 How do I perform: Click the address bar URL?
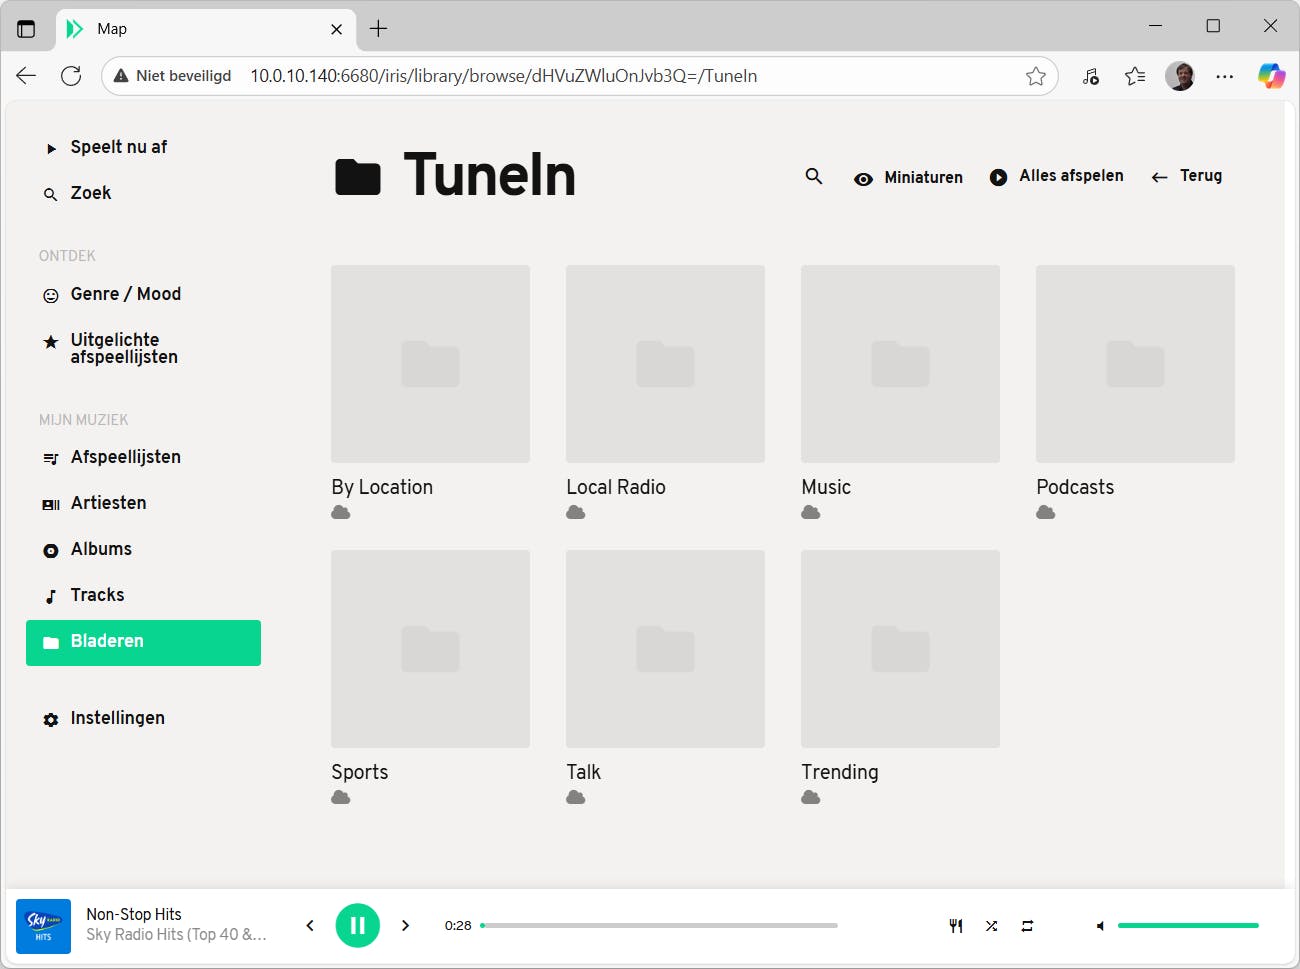(x=503, y=76)
